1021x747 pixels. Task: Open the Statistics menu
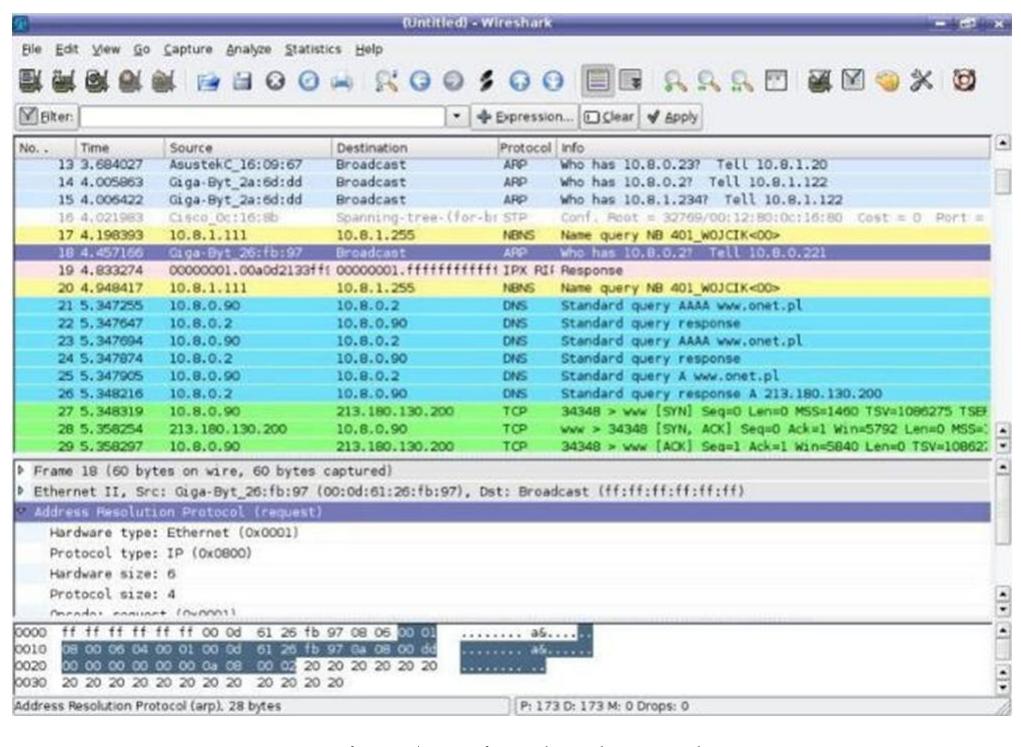tap(313, 49)
